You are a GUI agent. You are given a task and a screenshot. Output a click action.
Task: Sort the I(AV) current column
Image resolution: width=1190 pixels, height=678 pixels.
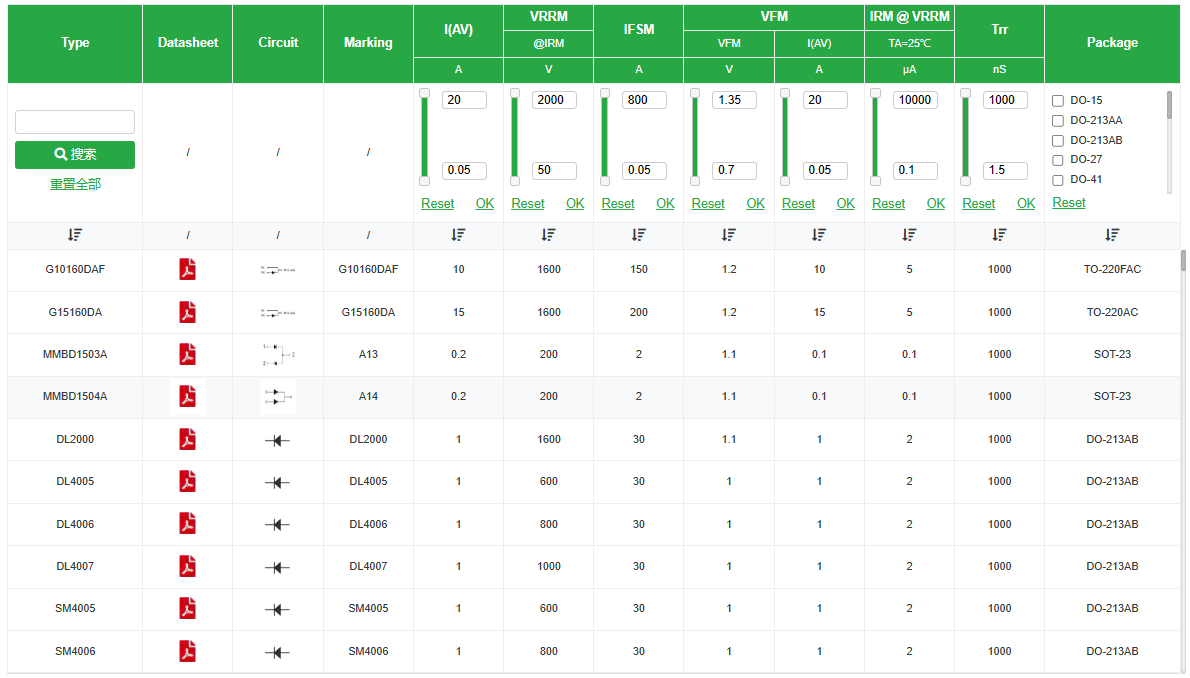click(458, 235)
